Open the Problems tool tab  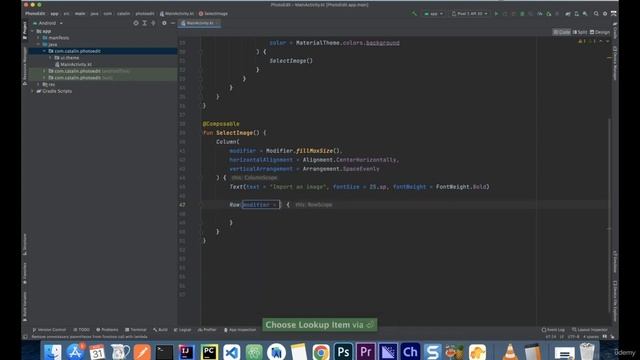coord(107,330)
